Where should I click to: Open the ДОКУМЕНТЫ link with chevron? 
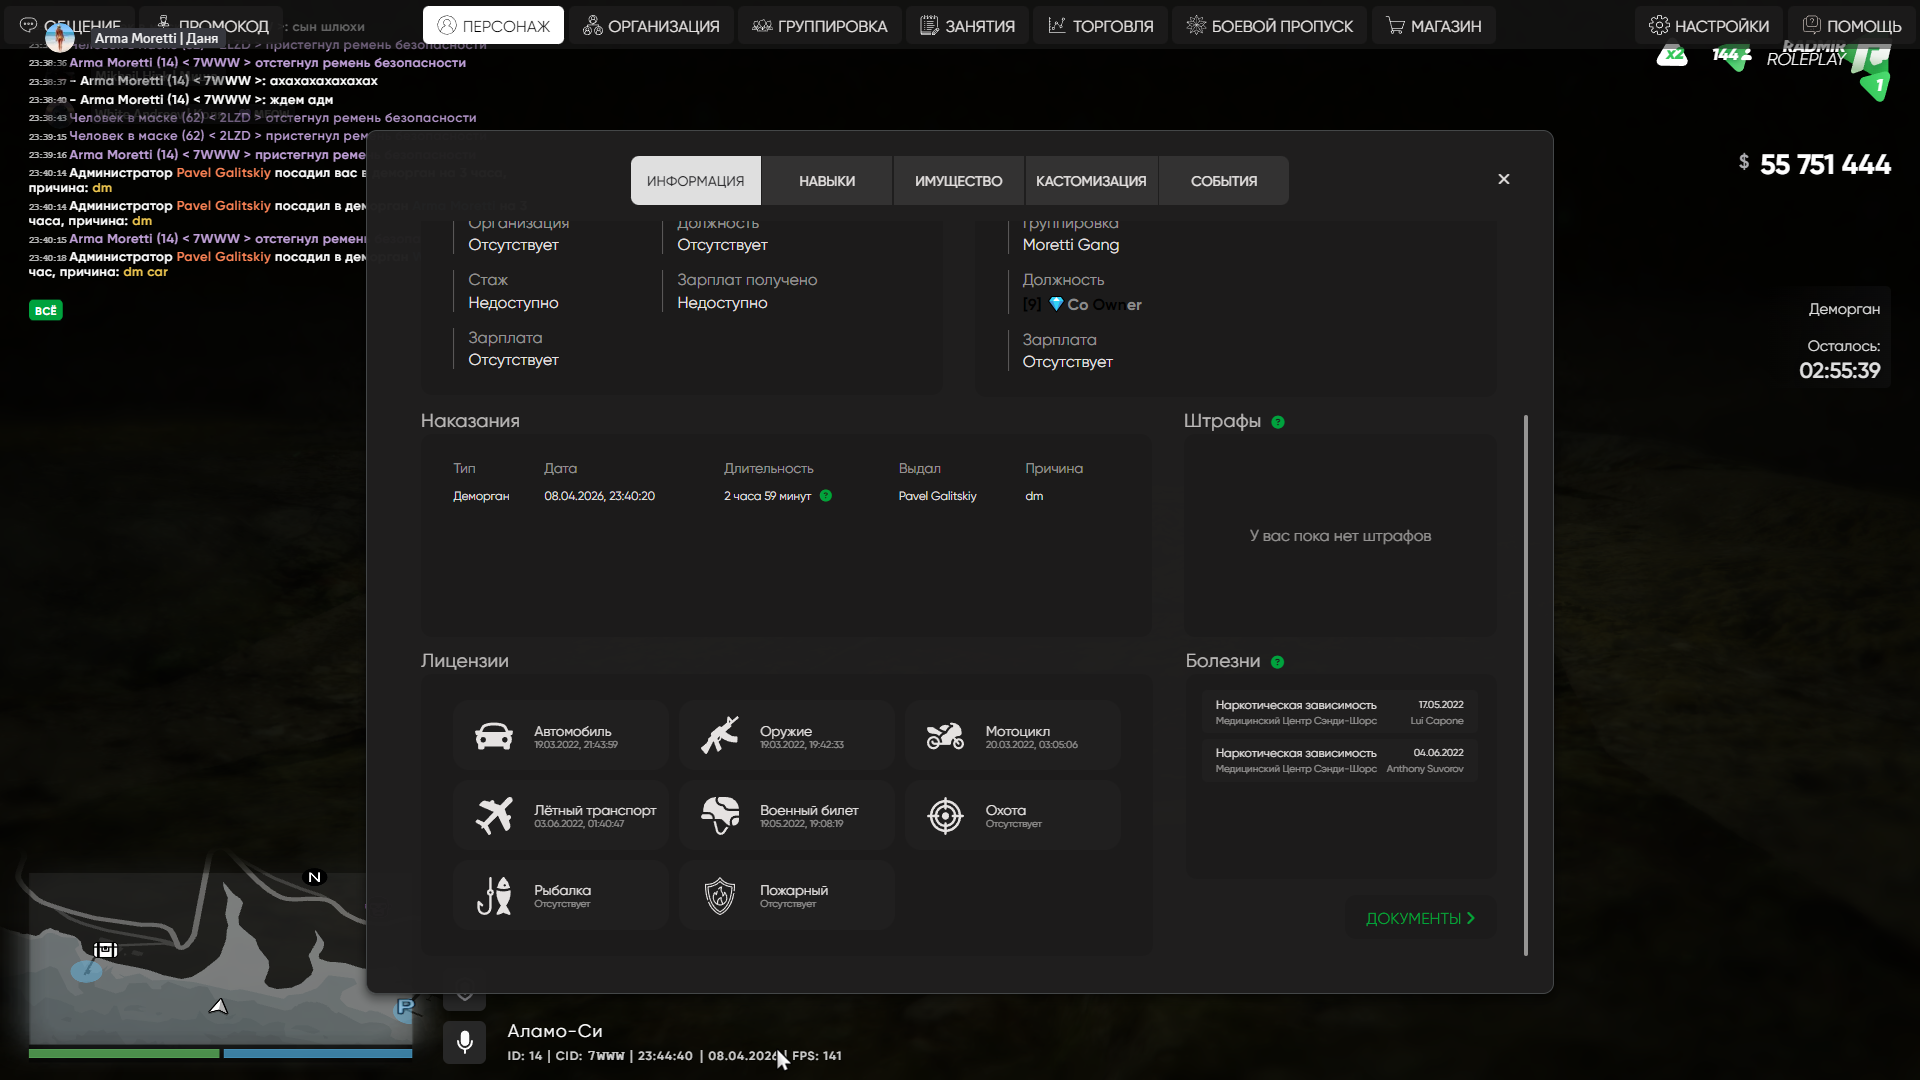1420,918
